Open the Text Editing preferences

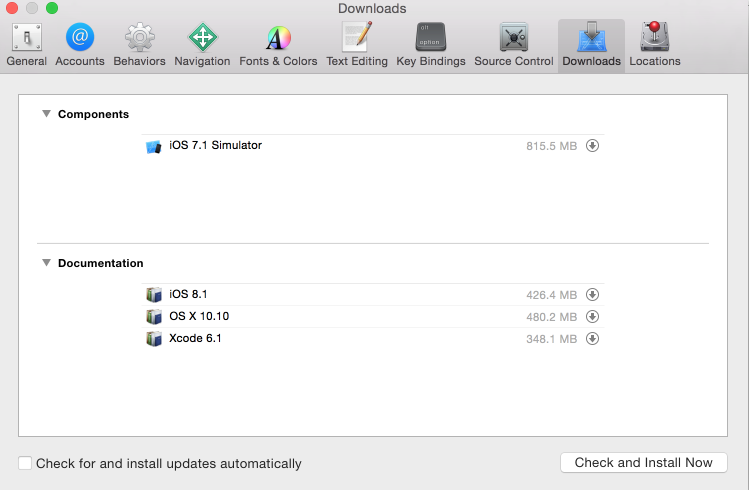357,45
